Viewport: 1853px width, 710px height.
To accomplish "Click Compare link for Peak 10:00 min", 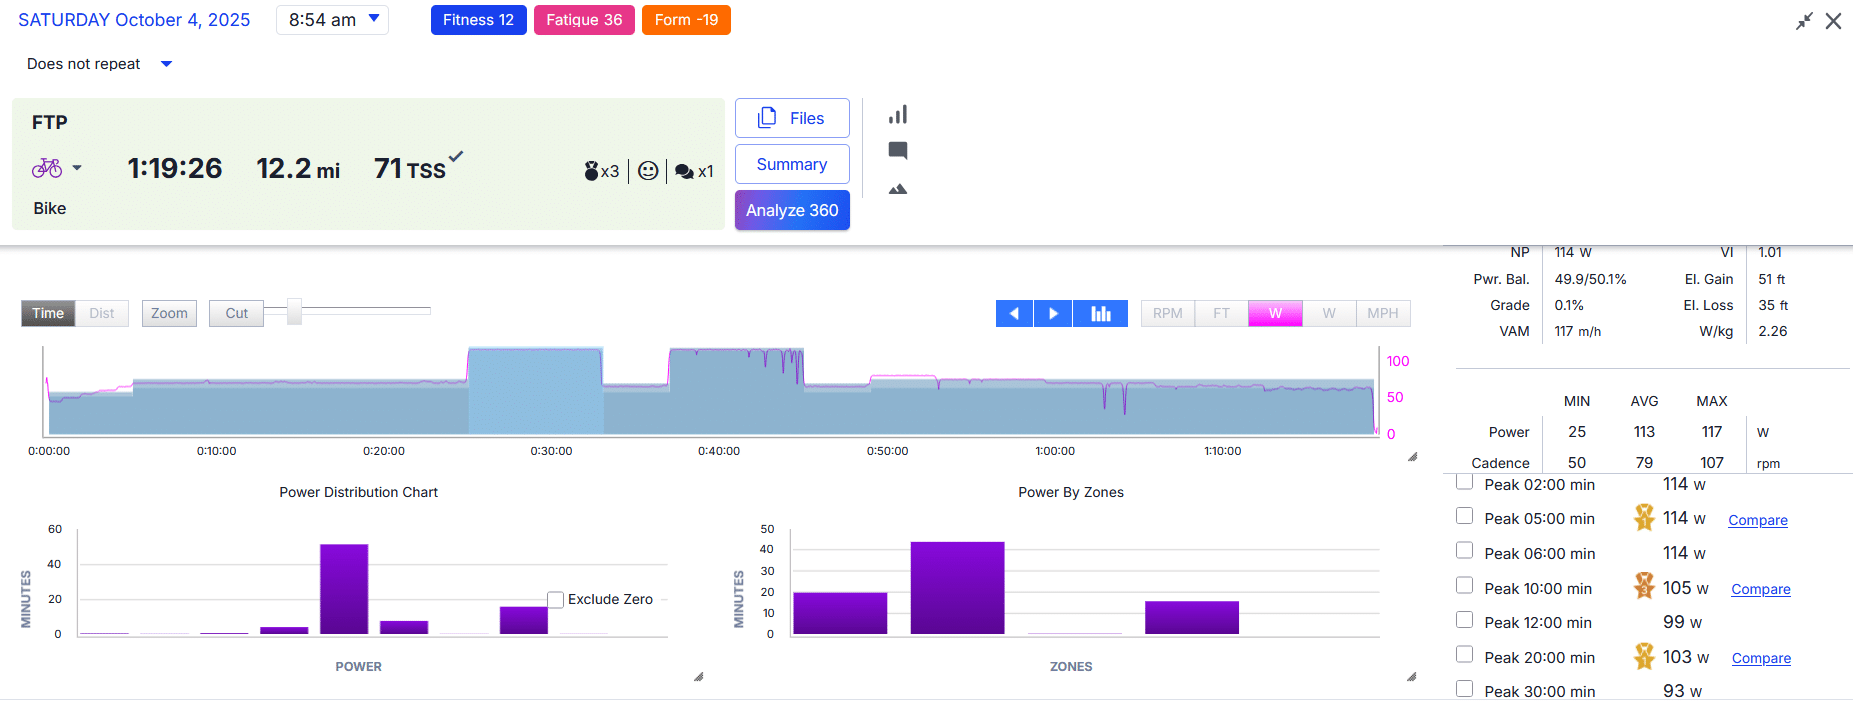I will pyautogui.click(x=1760, y=590).
